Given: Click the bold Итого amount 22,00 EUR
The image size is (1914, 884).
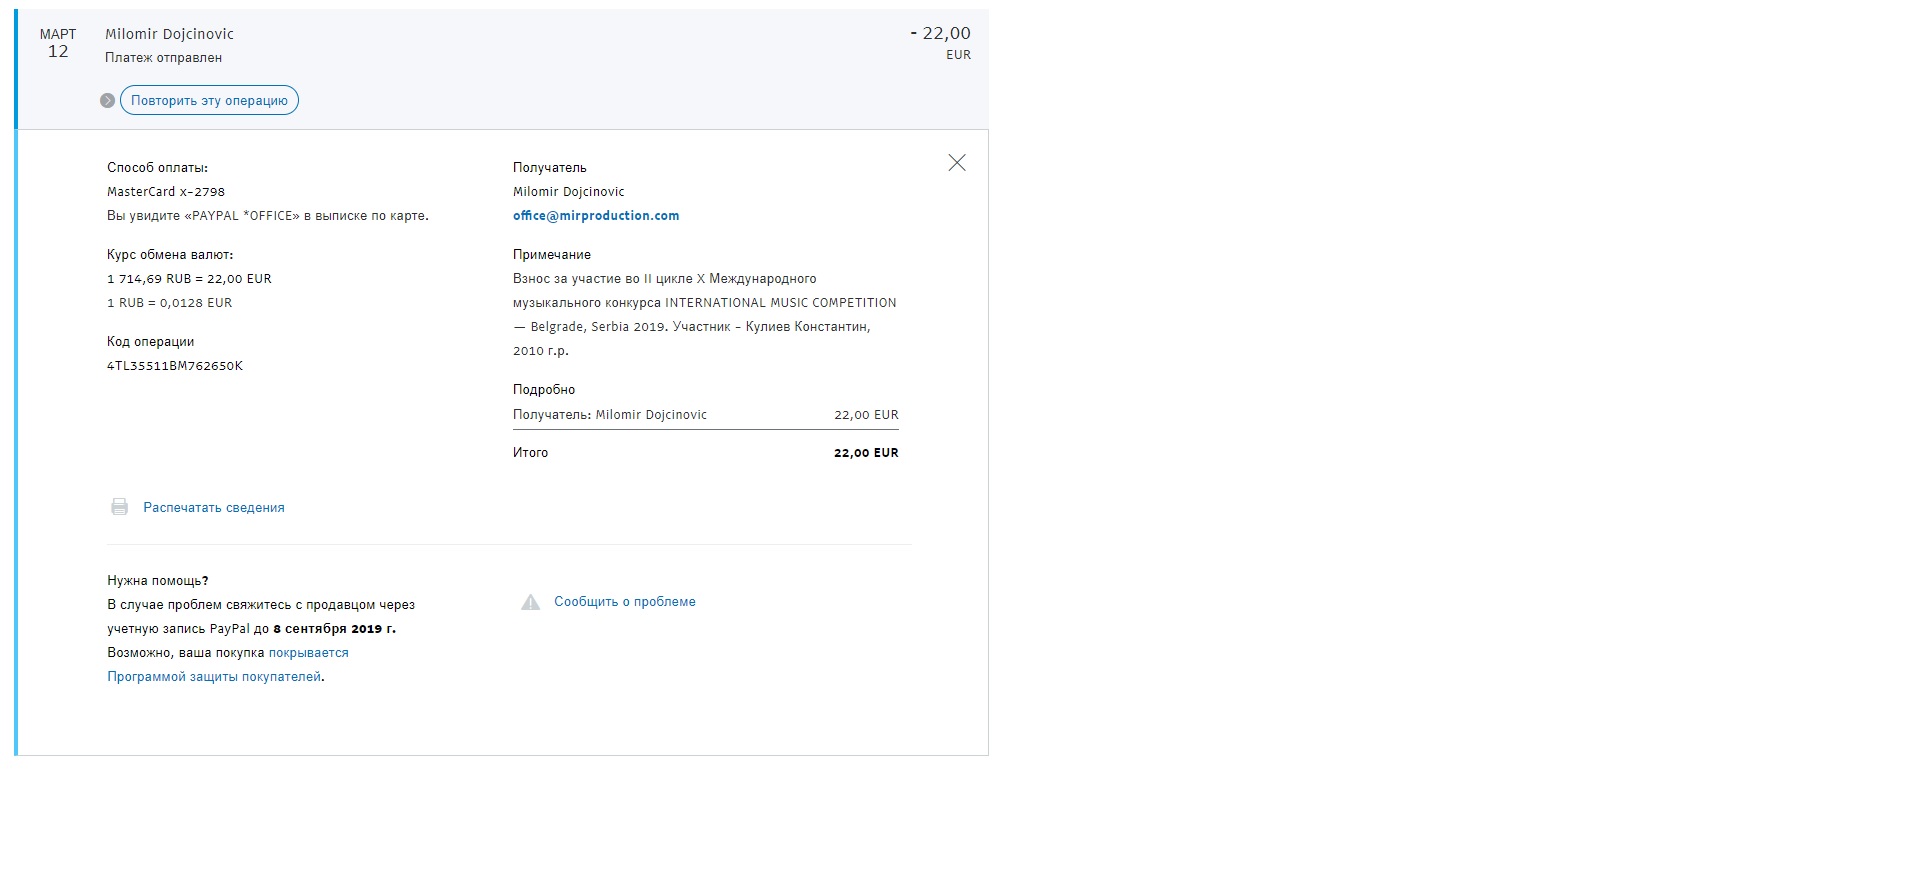Looking at the screenshot, I should [865, 453].
